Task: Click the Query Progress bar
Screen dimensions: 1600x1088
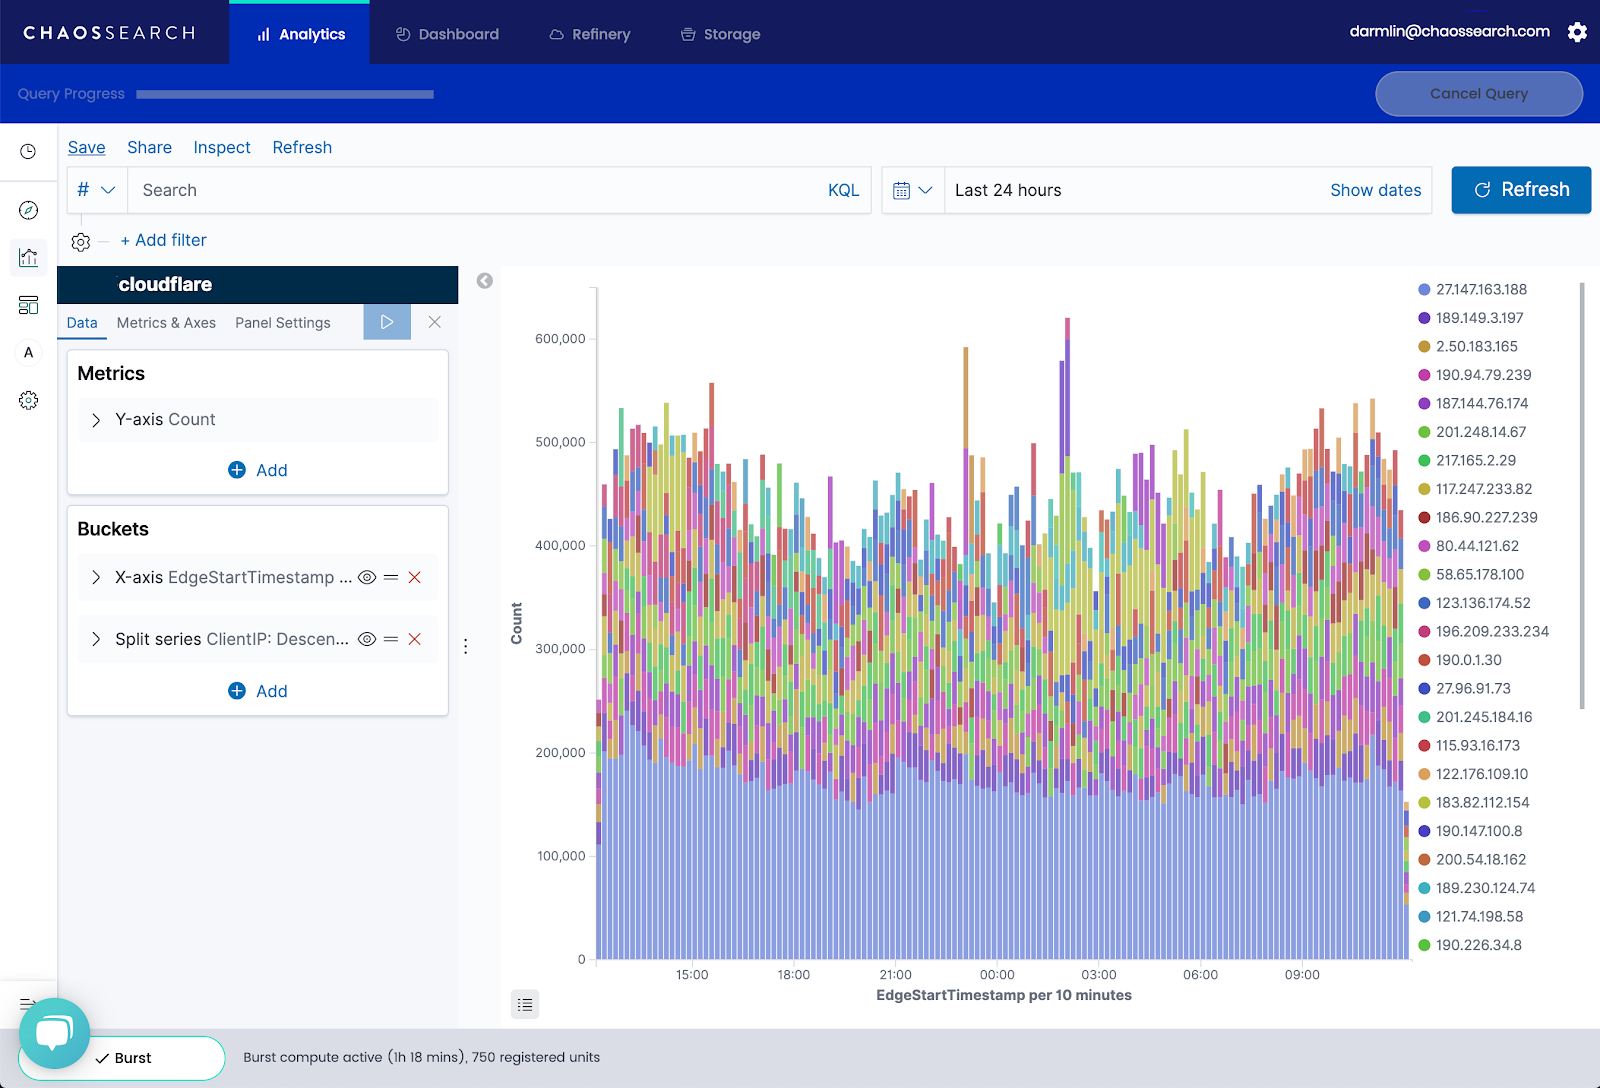Action: click(285, 94)
